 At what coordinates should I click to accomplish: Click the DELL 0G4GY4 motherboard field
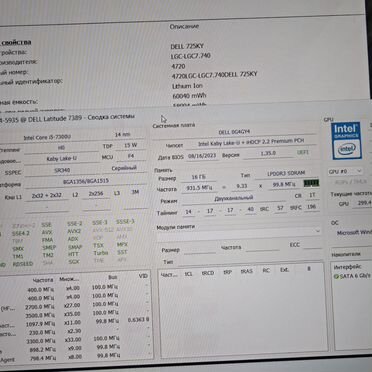click(x=234, y=132)
